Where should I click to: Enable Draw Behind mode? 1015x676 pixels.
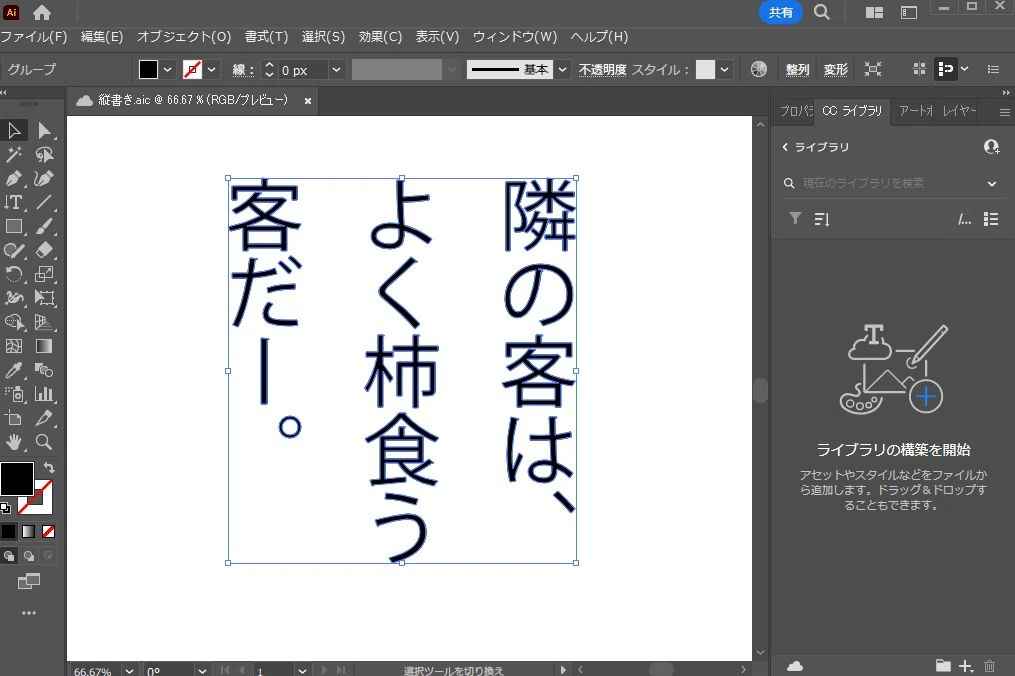29,556
